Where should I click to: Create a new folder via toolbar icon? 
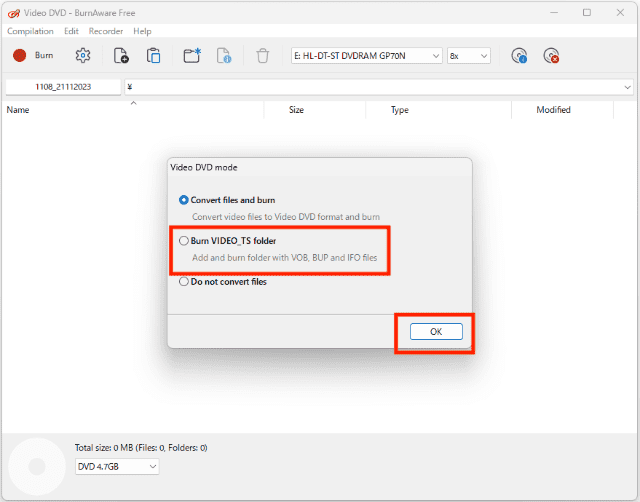[192, 56]
